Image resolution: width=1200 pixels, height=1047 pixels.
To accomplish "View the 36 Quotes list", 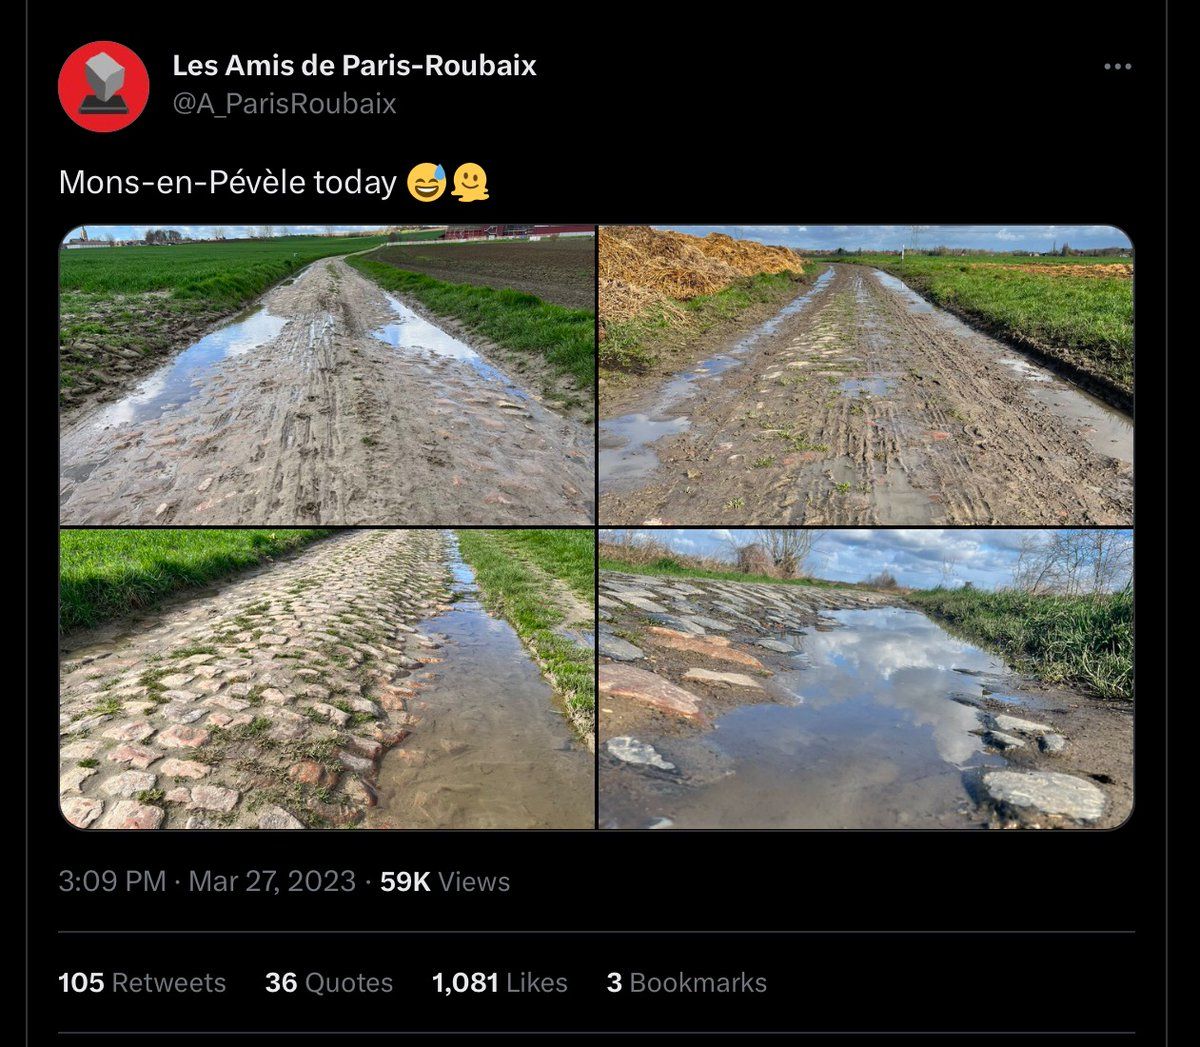I will point(329,983).
